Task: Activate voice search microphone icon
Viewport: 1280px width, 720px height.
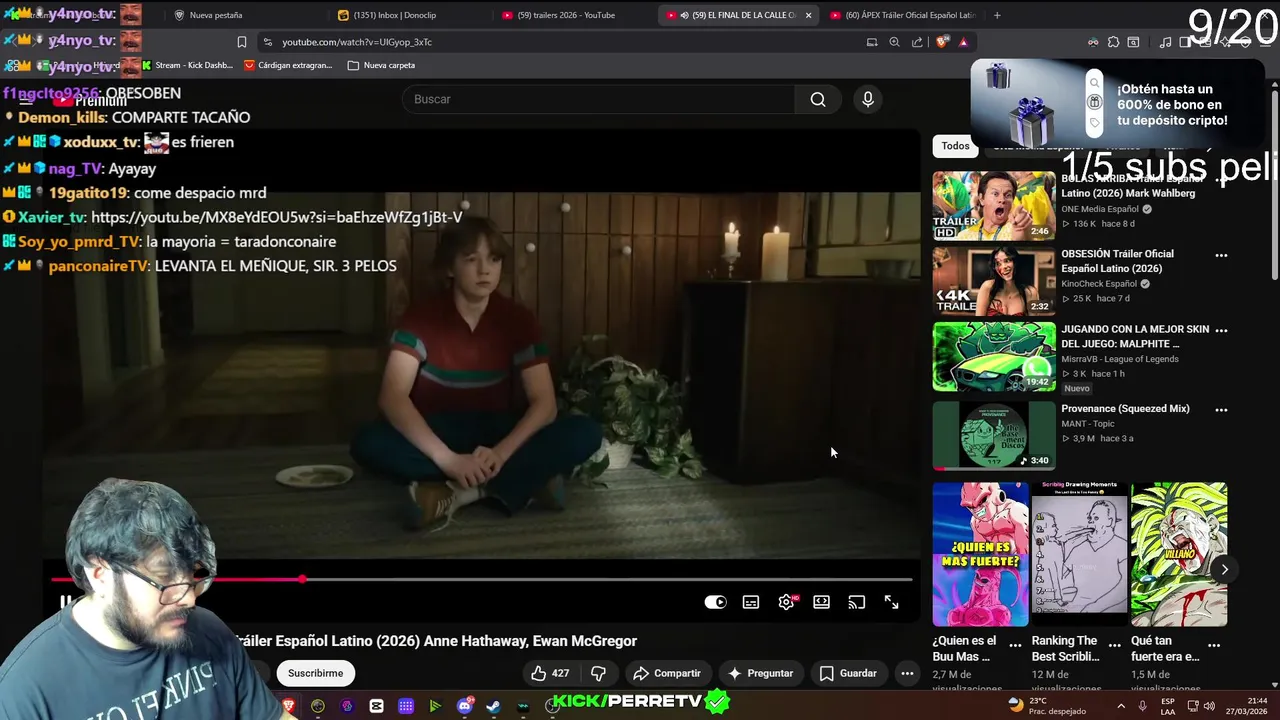Action: 868,99
